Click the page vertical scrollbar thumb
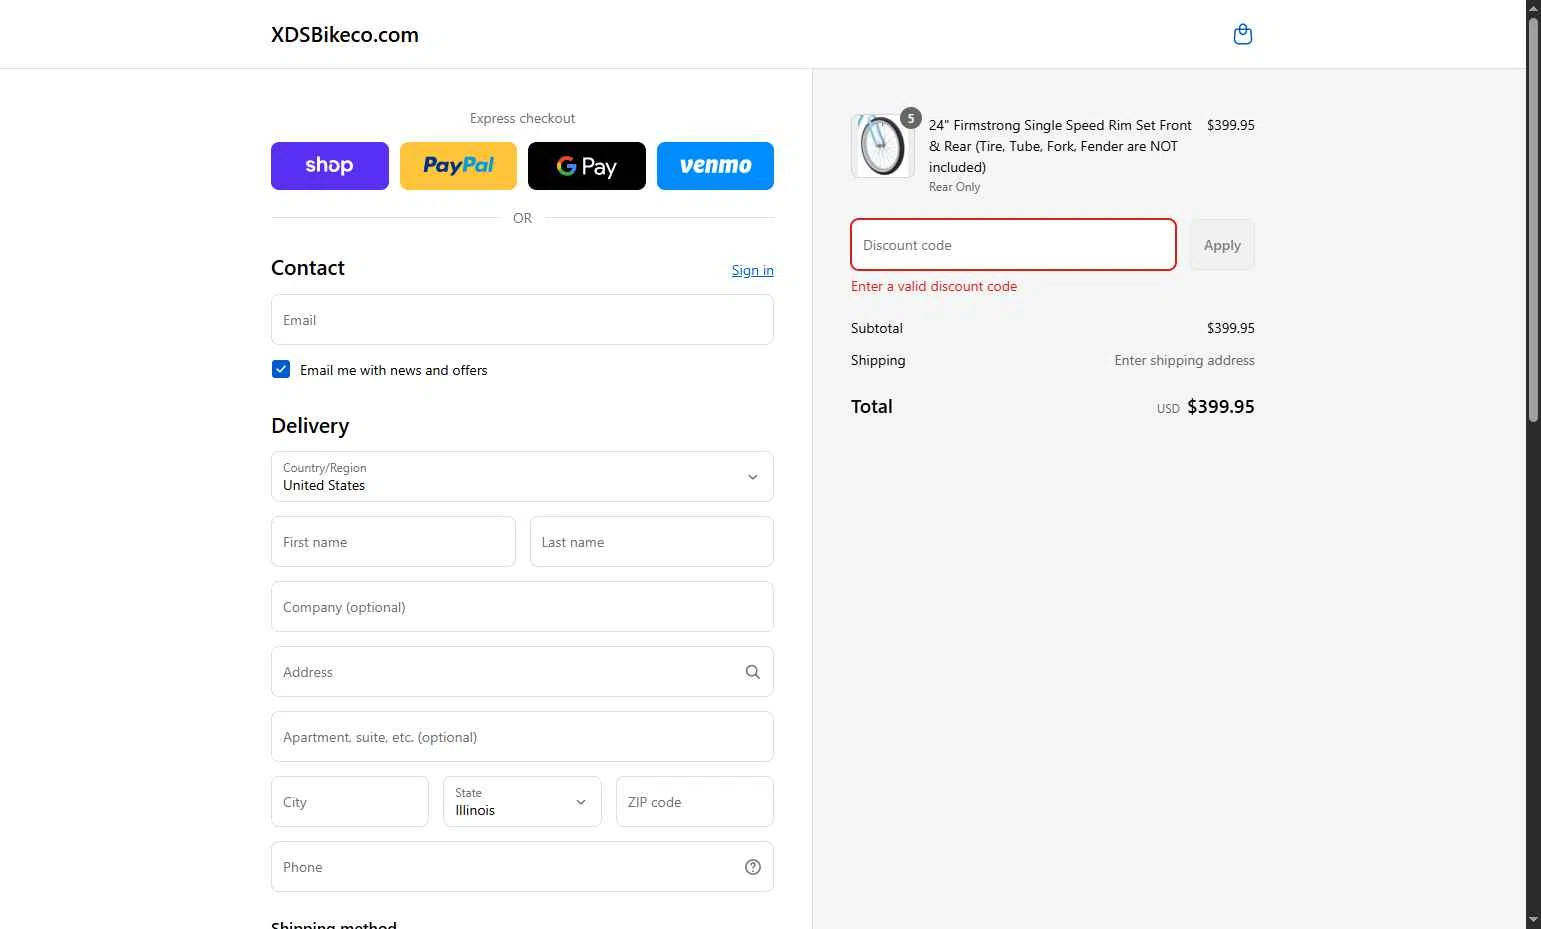 click(x=1533, y=220)
